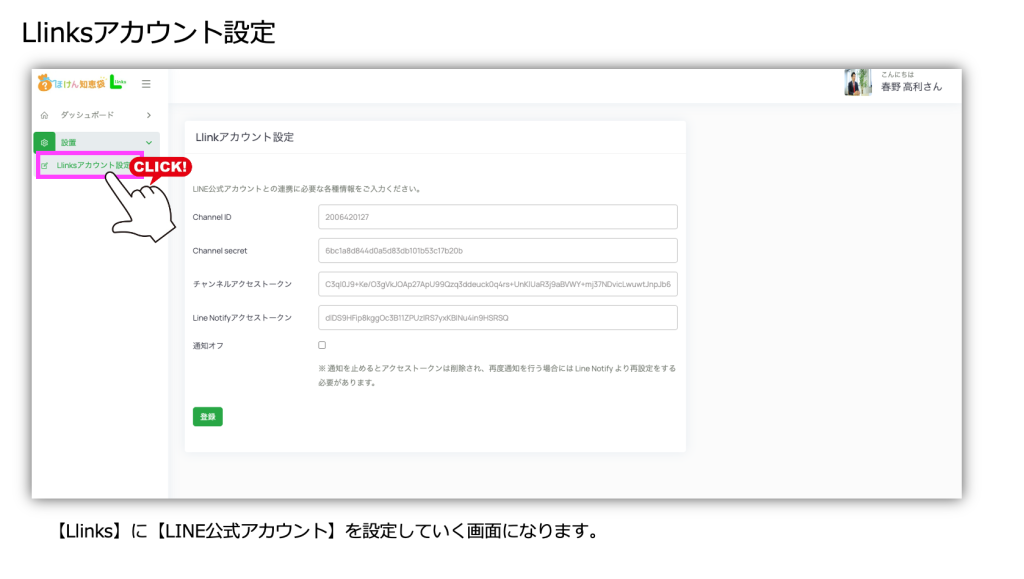This screenshot has width=1024, height=579.
Task: Click the Channel ID label
Action: pos(212,217)
